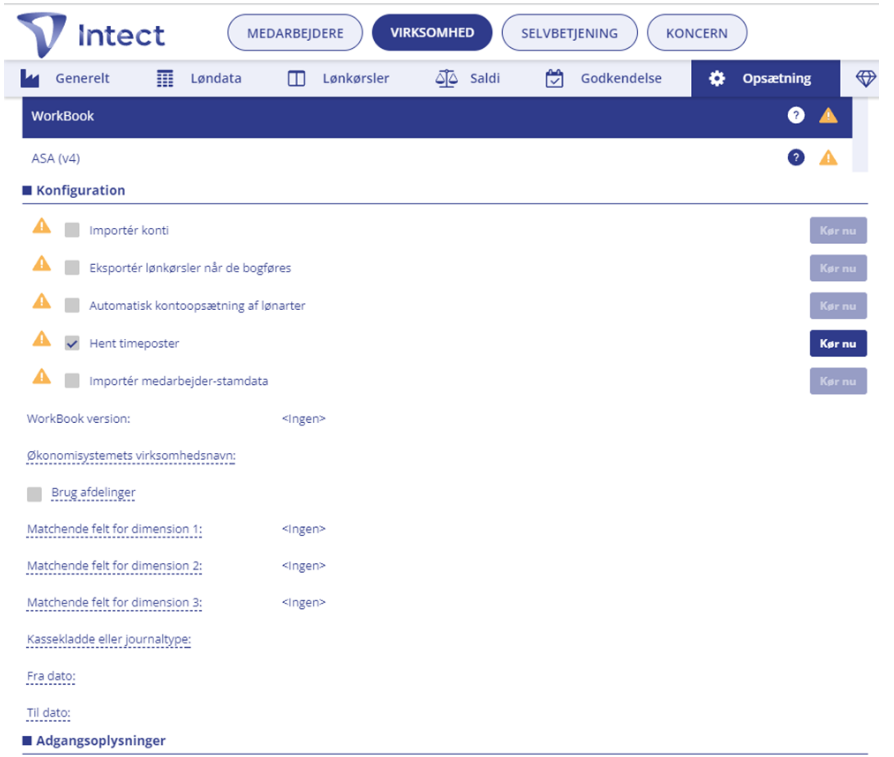Click warning icon beside Importér konti

(x=42, y=226)
